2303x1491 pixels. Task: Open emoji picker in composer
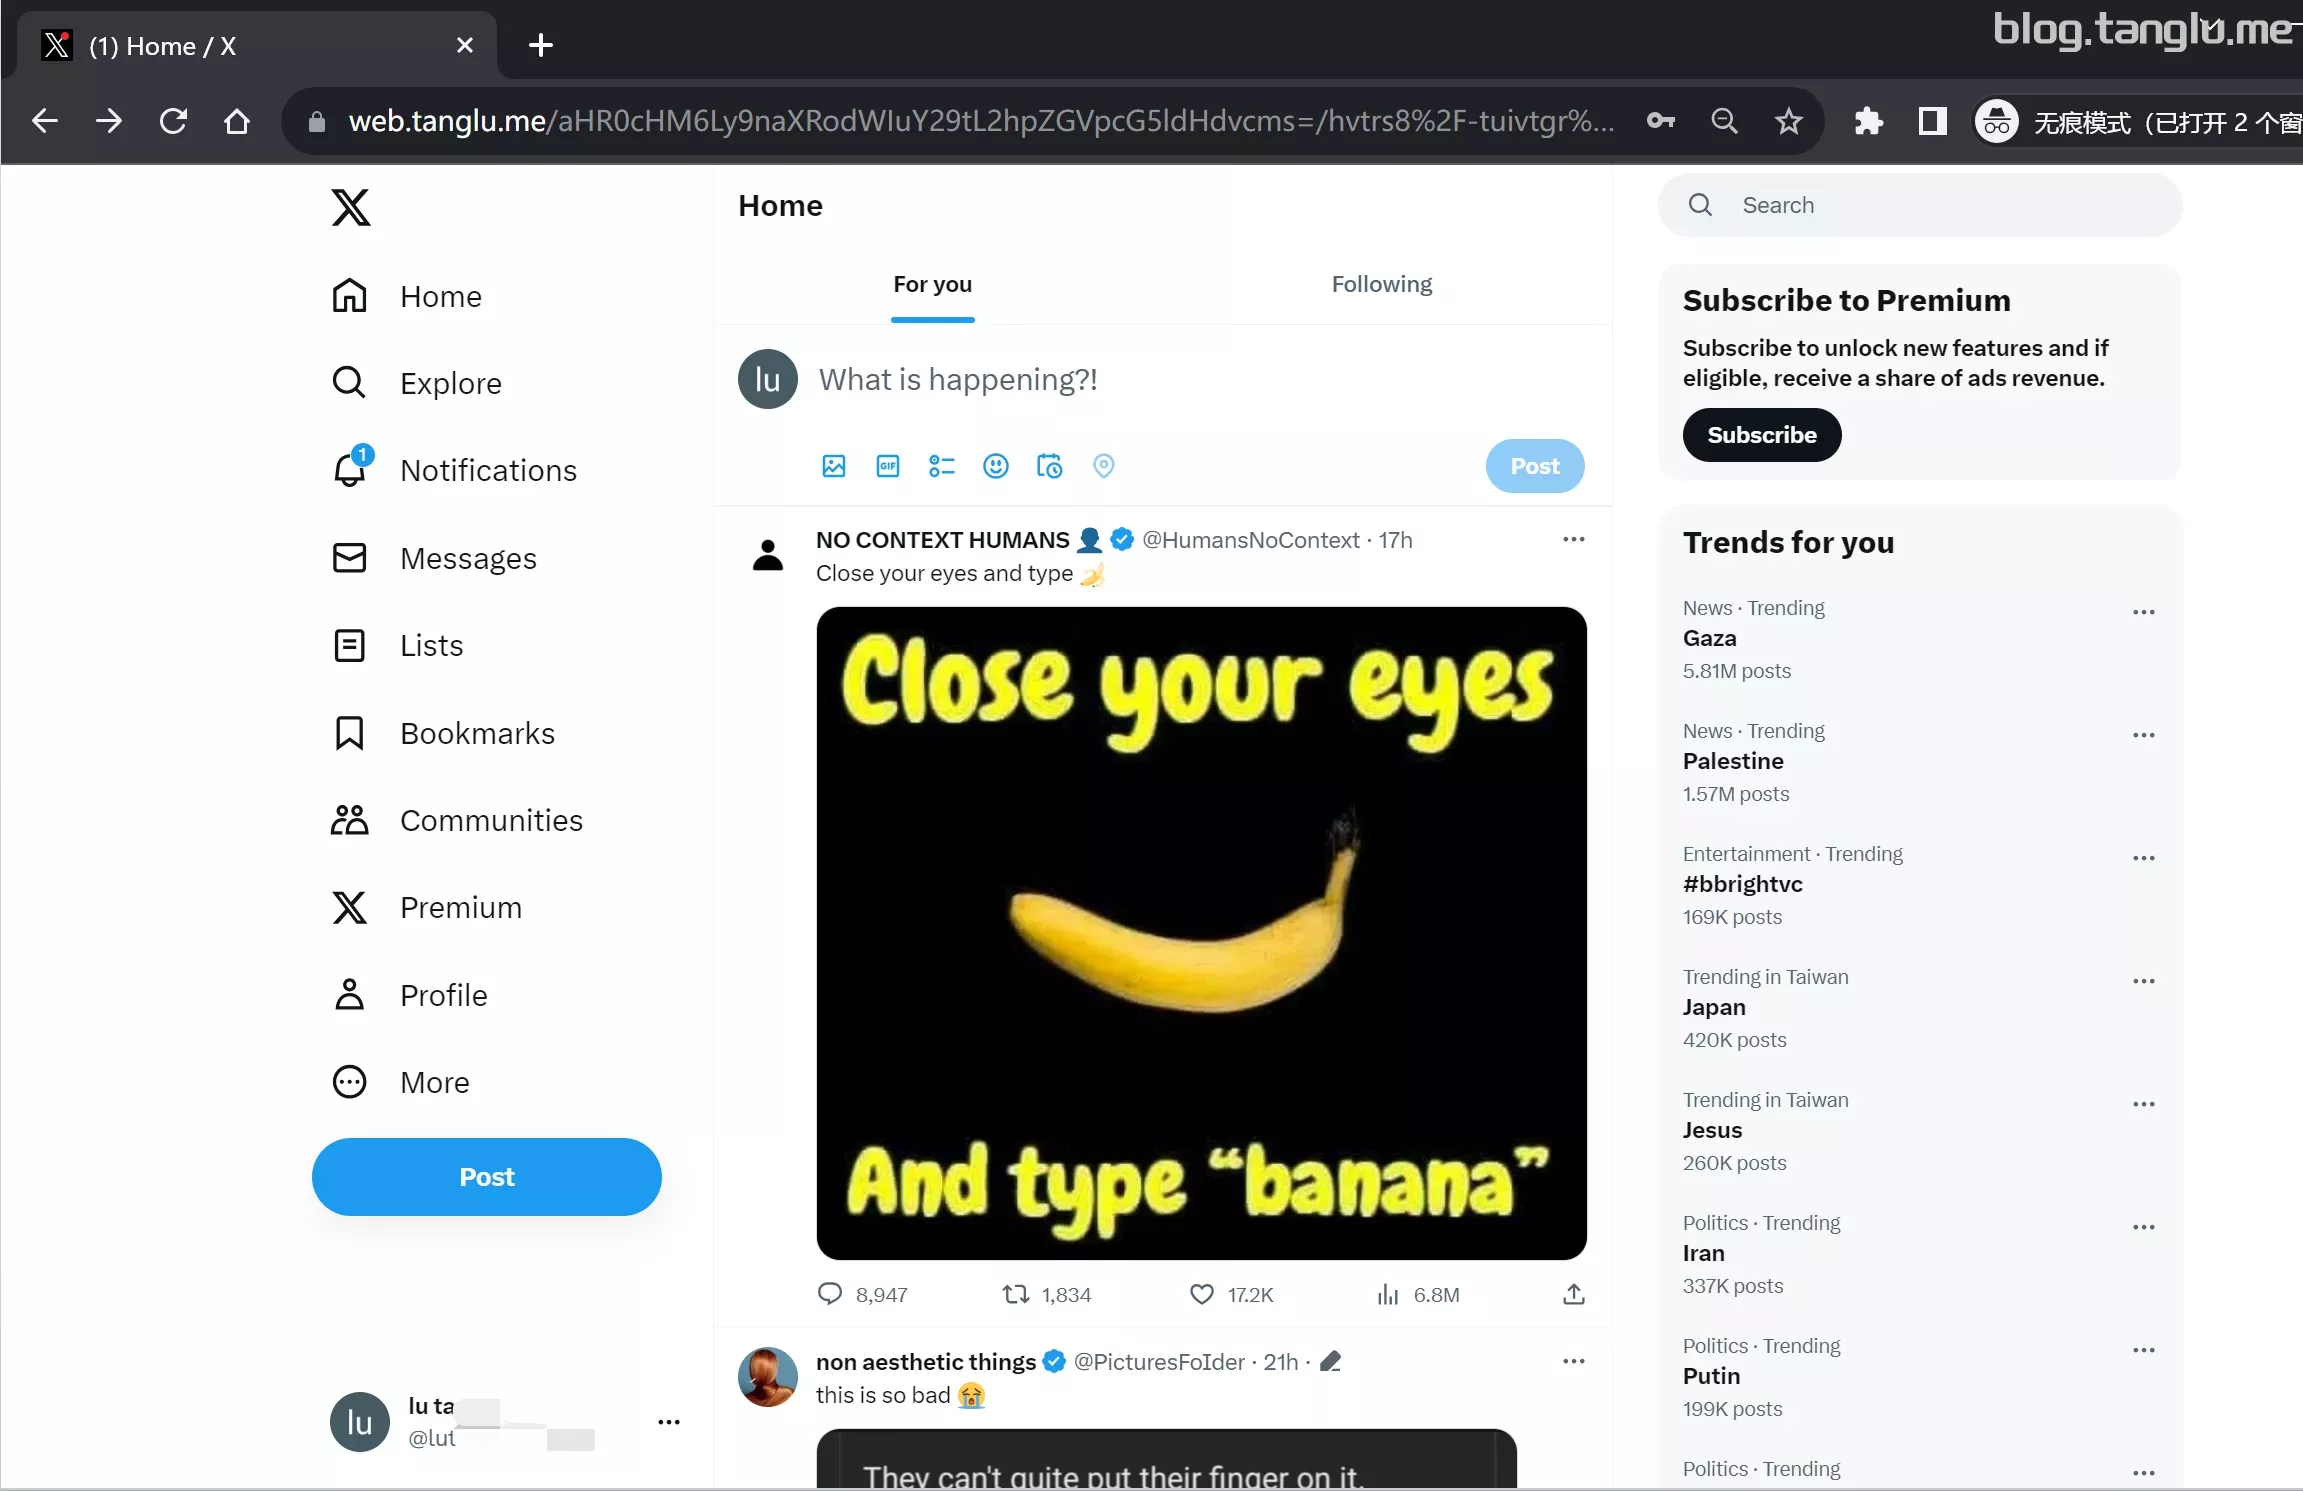(996, 466)
